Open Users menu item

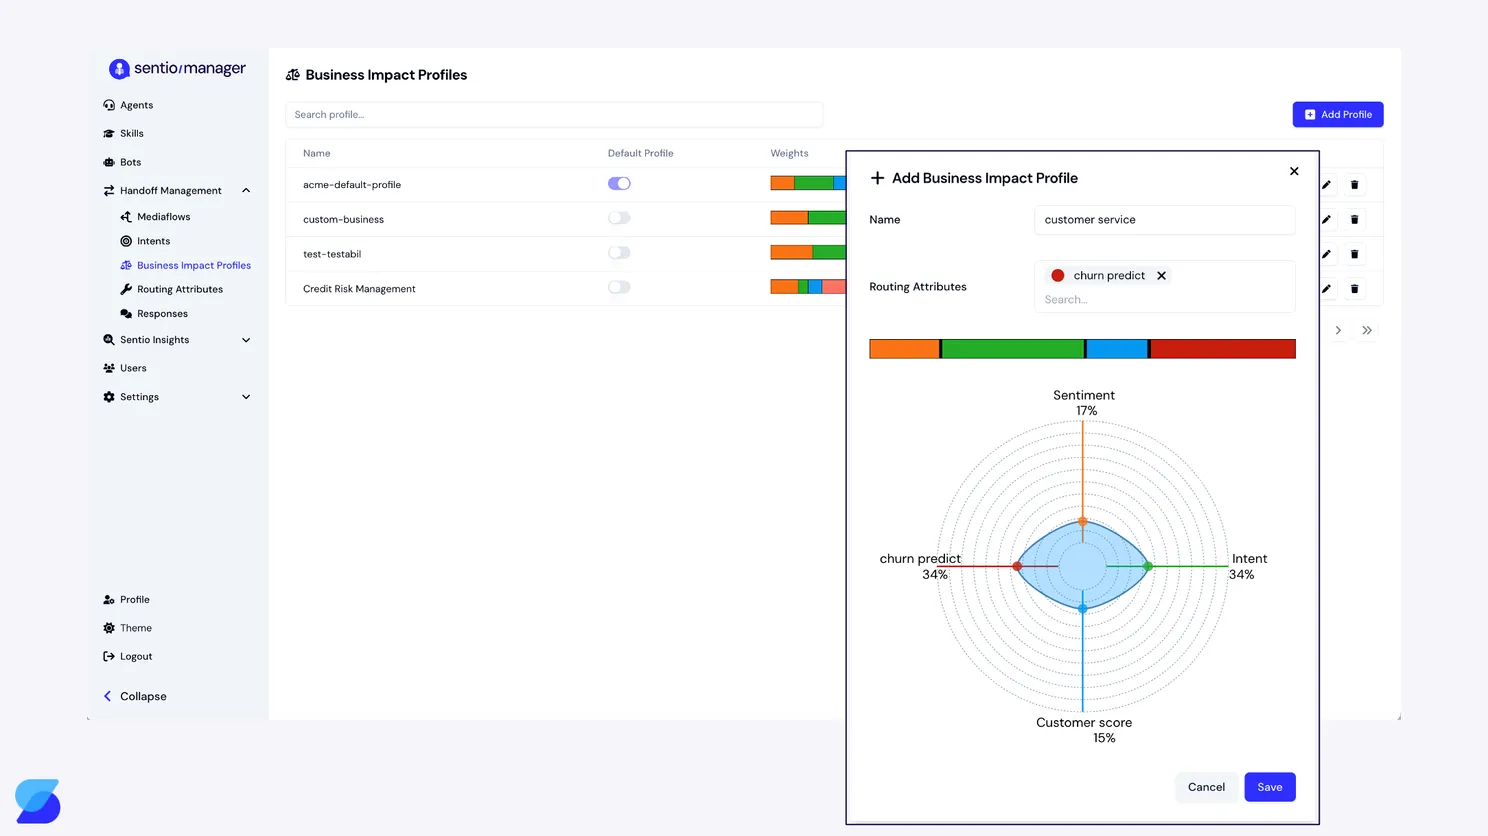[133, 368]
